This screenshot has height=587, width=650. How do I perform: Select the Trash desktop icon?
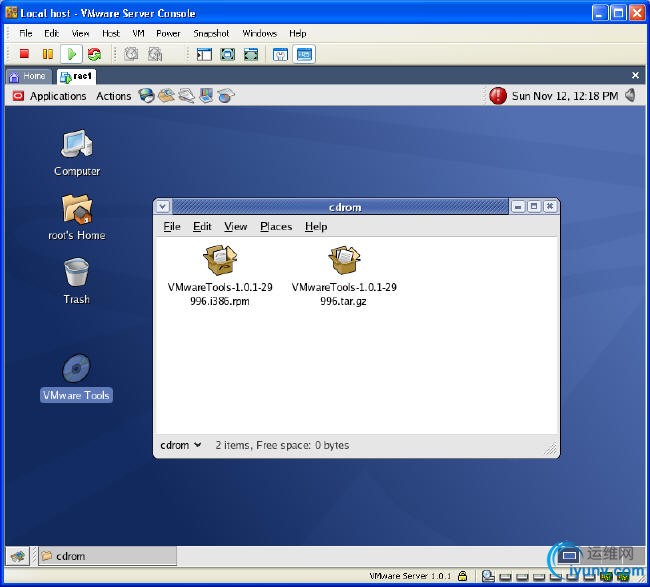[x=77, y=282]
